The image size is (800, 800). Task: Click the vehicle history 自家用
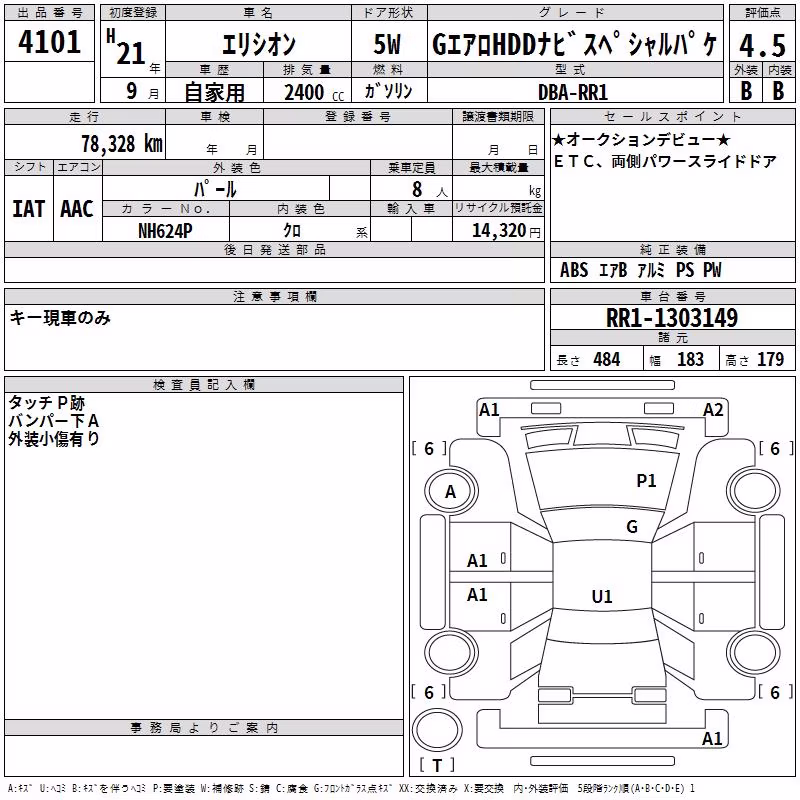click(x=214, y=92)
